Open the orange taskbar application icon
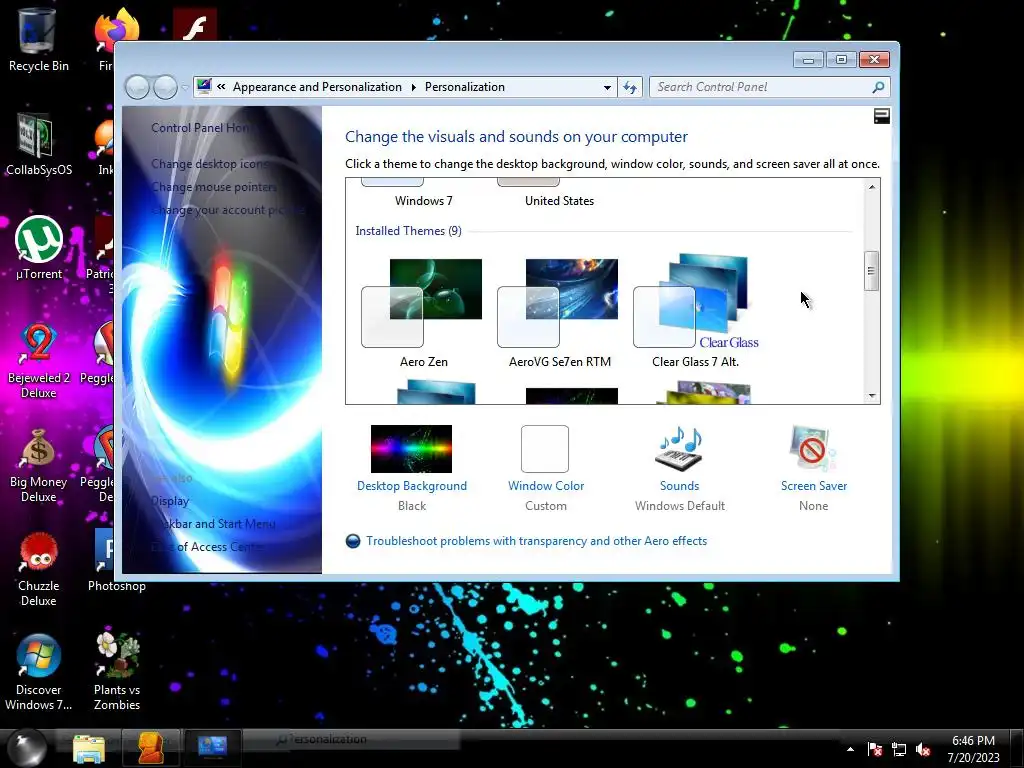This screenshot has height=768, width=1024. pyautogui.click(x=151, y=748)
